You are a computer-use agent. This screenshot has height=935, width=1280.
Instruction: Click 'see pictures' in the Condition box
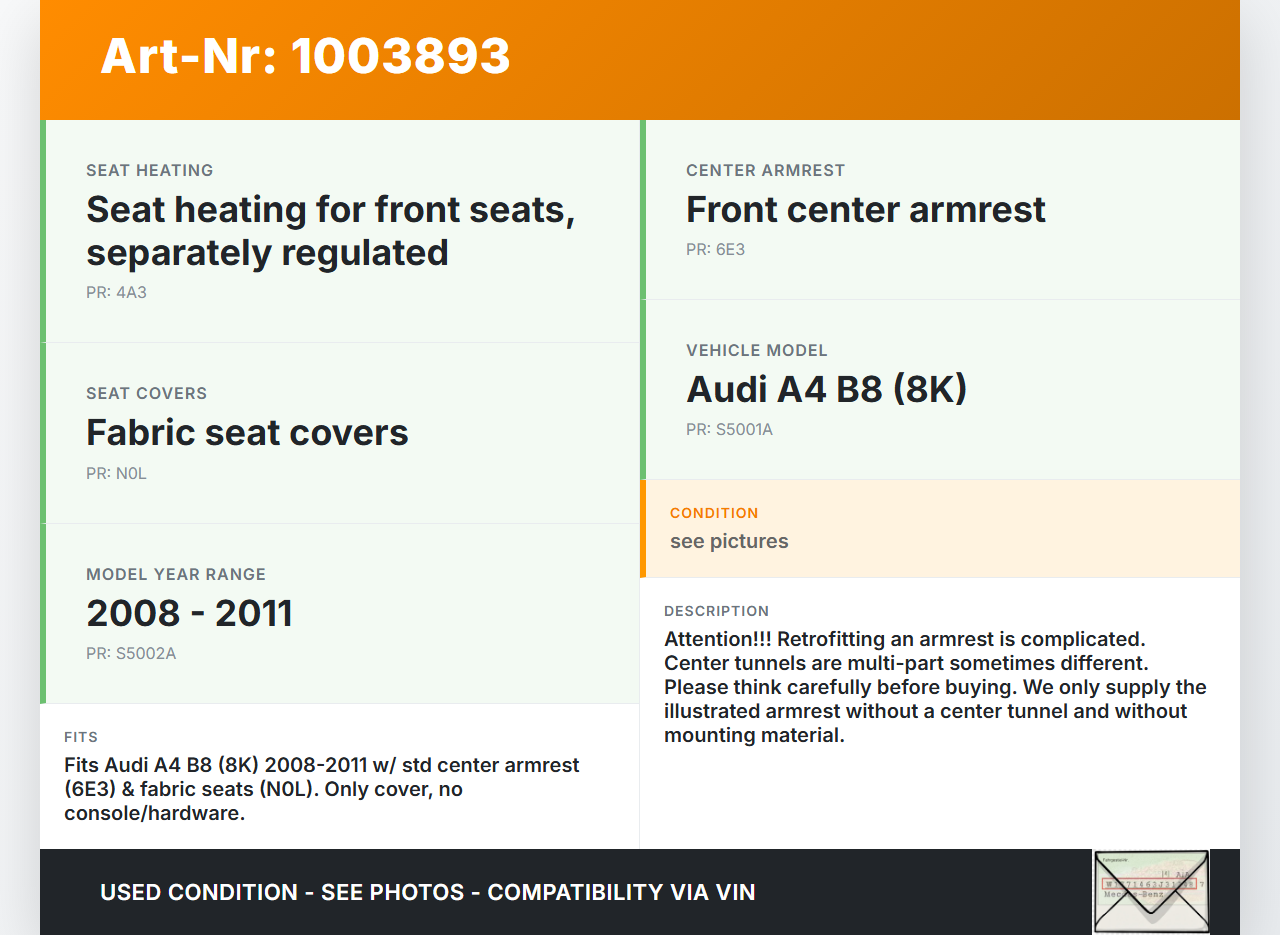coord(729,542)
